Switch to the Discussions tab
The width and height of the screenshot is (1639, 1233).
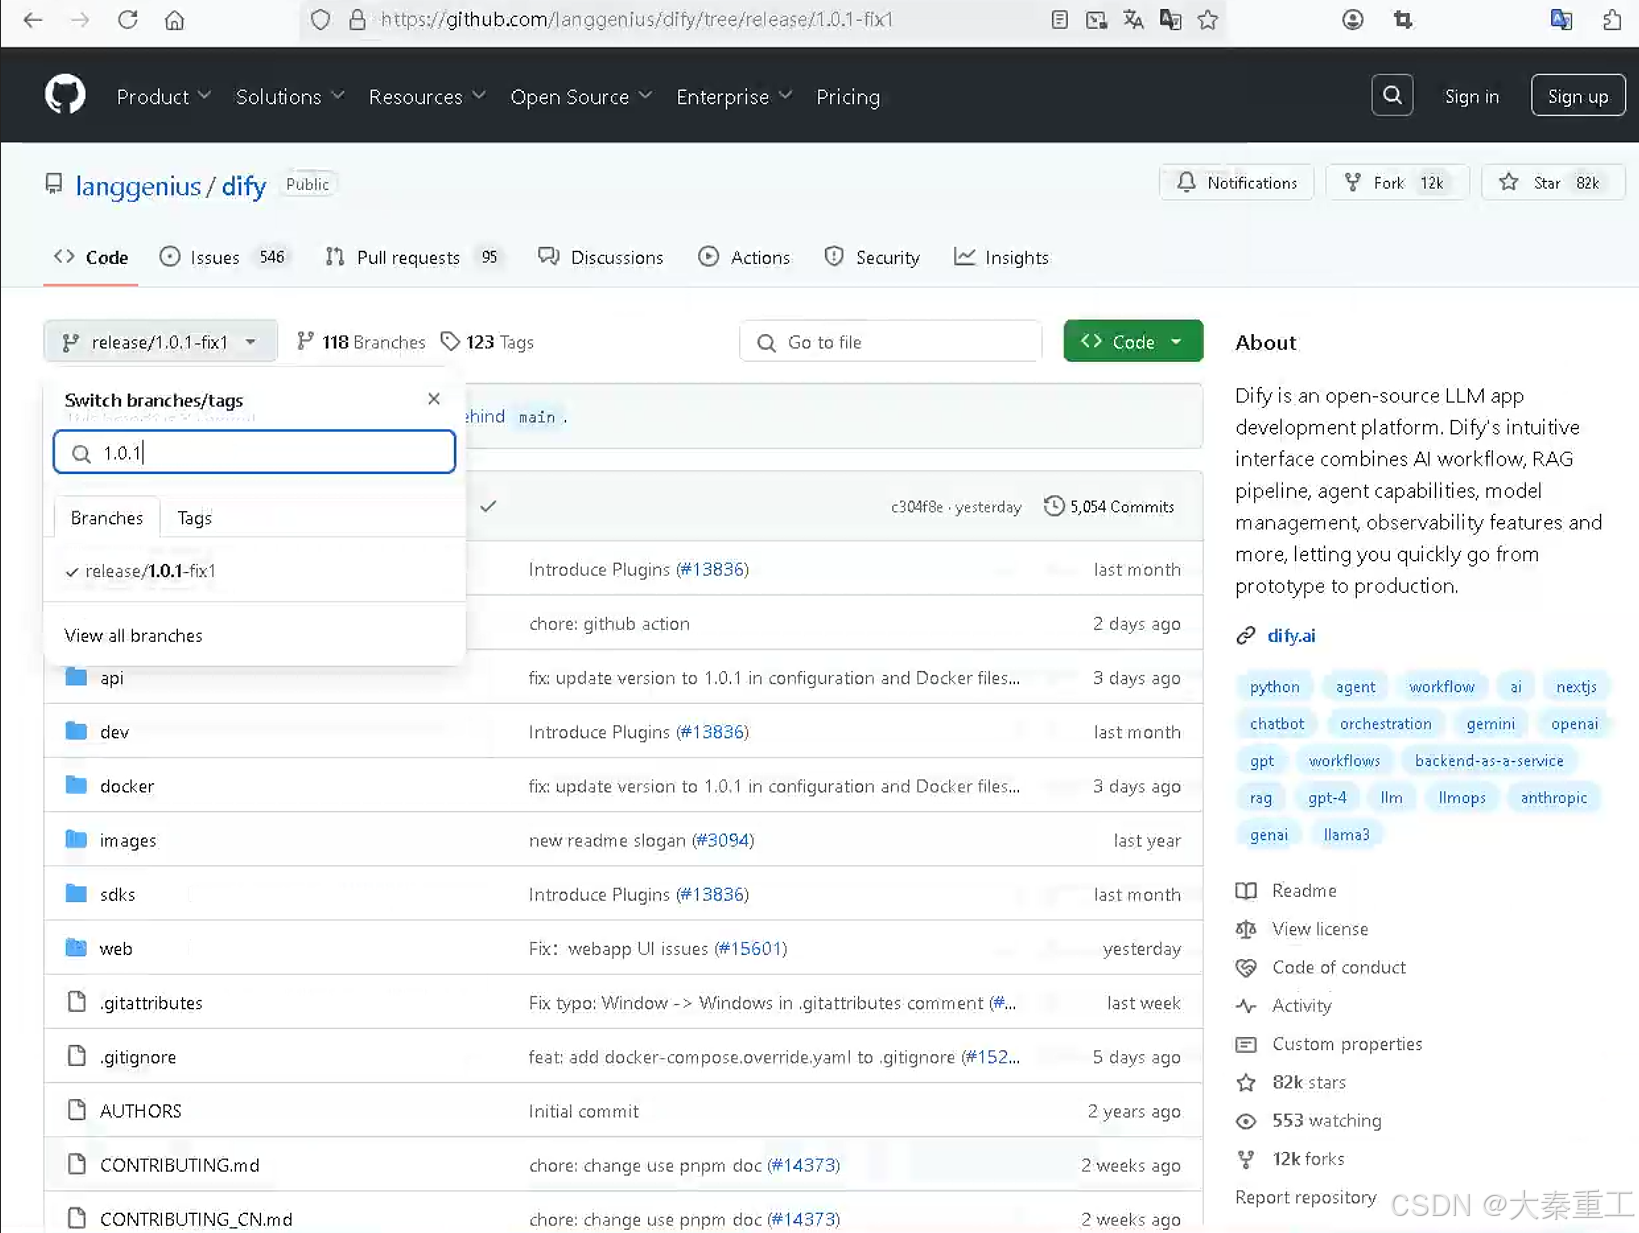coord(601,257)
